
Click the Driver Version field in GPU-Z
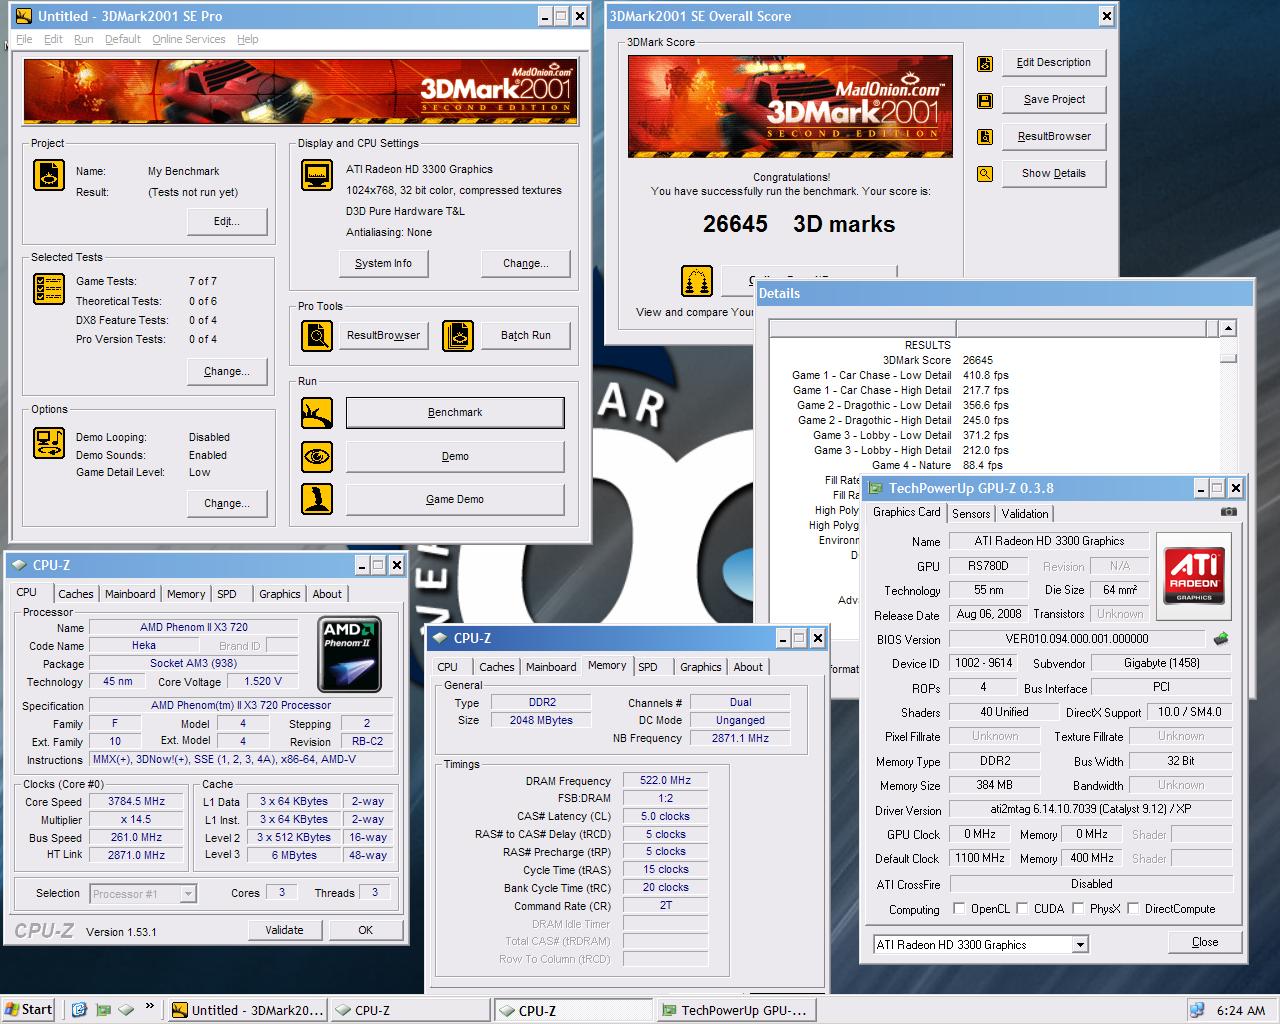(x=1091, y=809)
